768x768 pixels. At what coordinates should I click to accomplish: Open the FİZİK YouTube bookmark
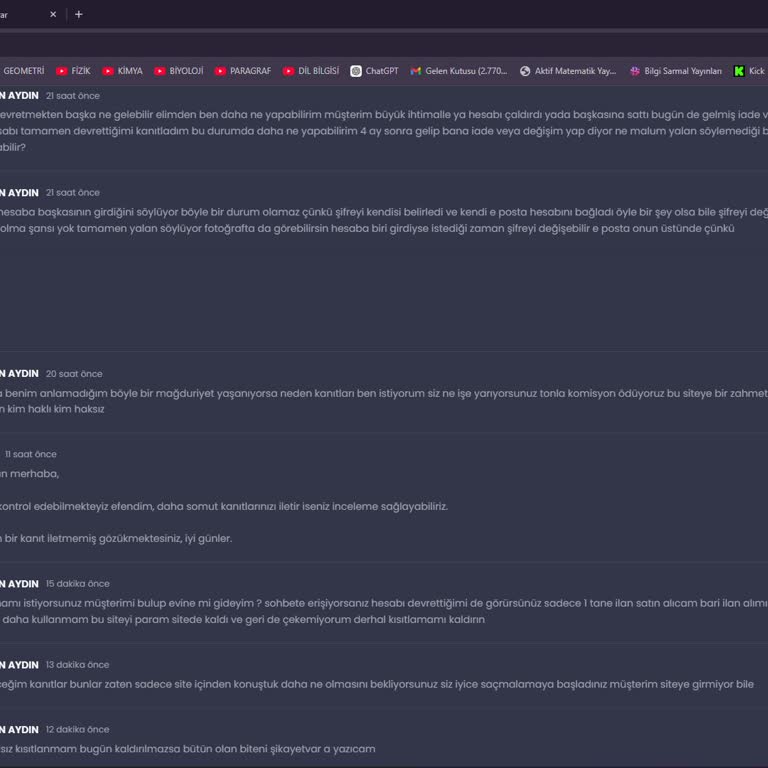(x=73, y=71)
